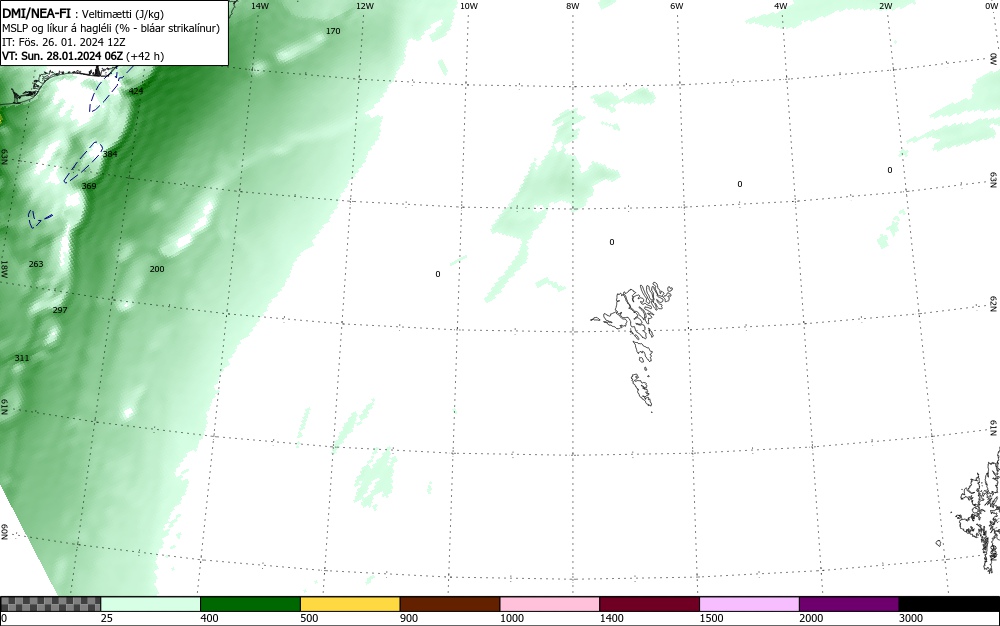Select the 8W longitude label
The image size is (1000, 626).
[x=573, y=6]
